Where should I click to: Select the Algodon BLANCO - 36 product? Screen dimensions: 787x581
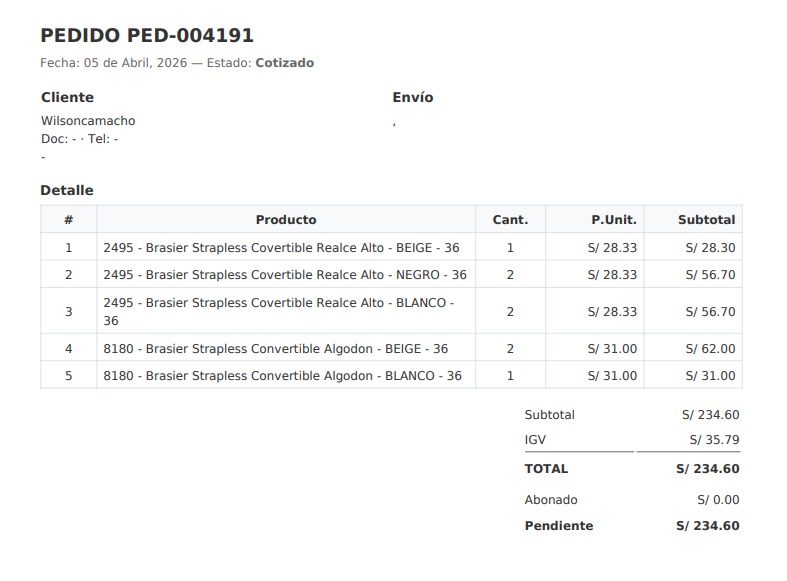282,376
